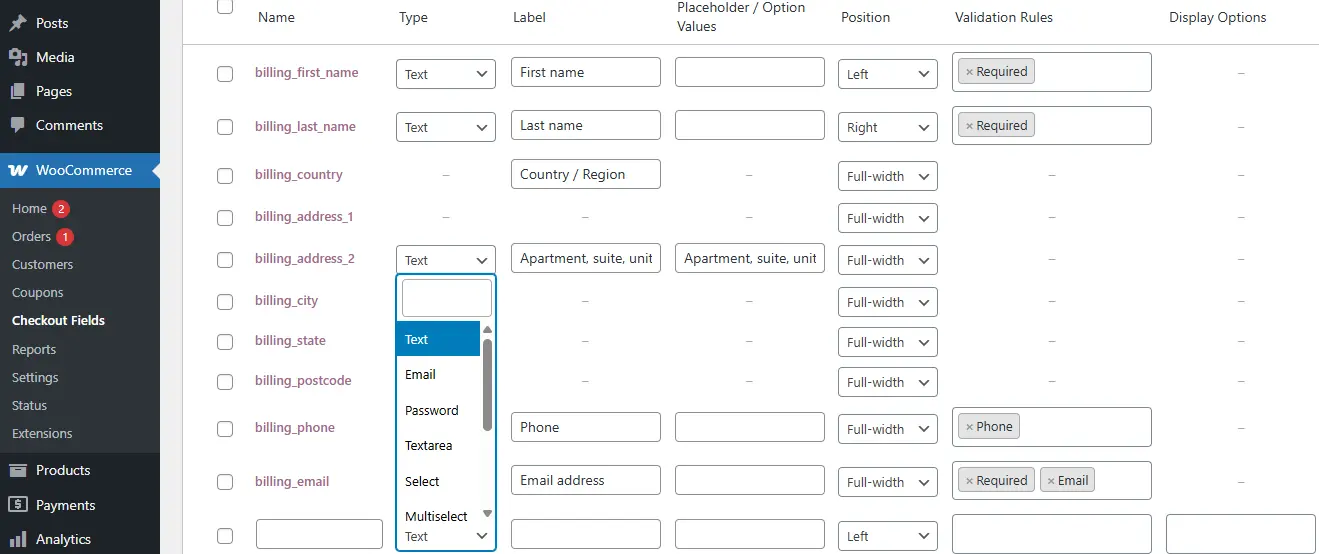
Task: Check the billing_address_2 row checkbox
Action: coord(225,260)
